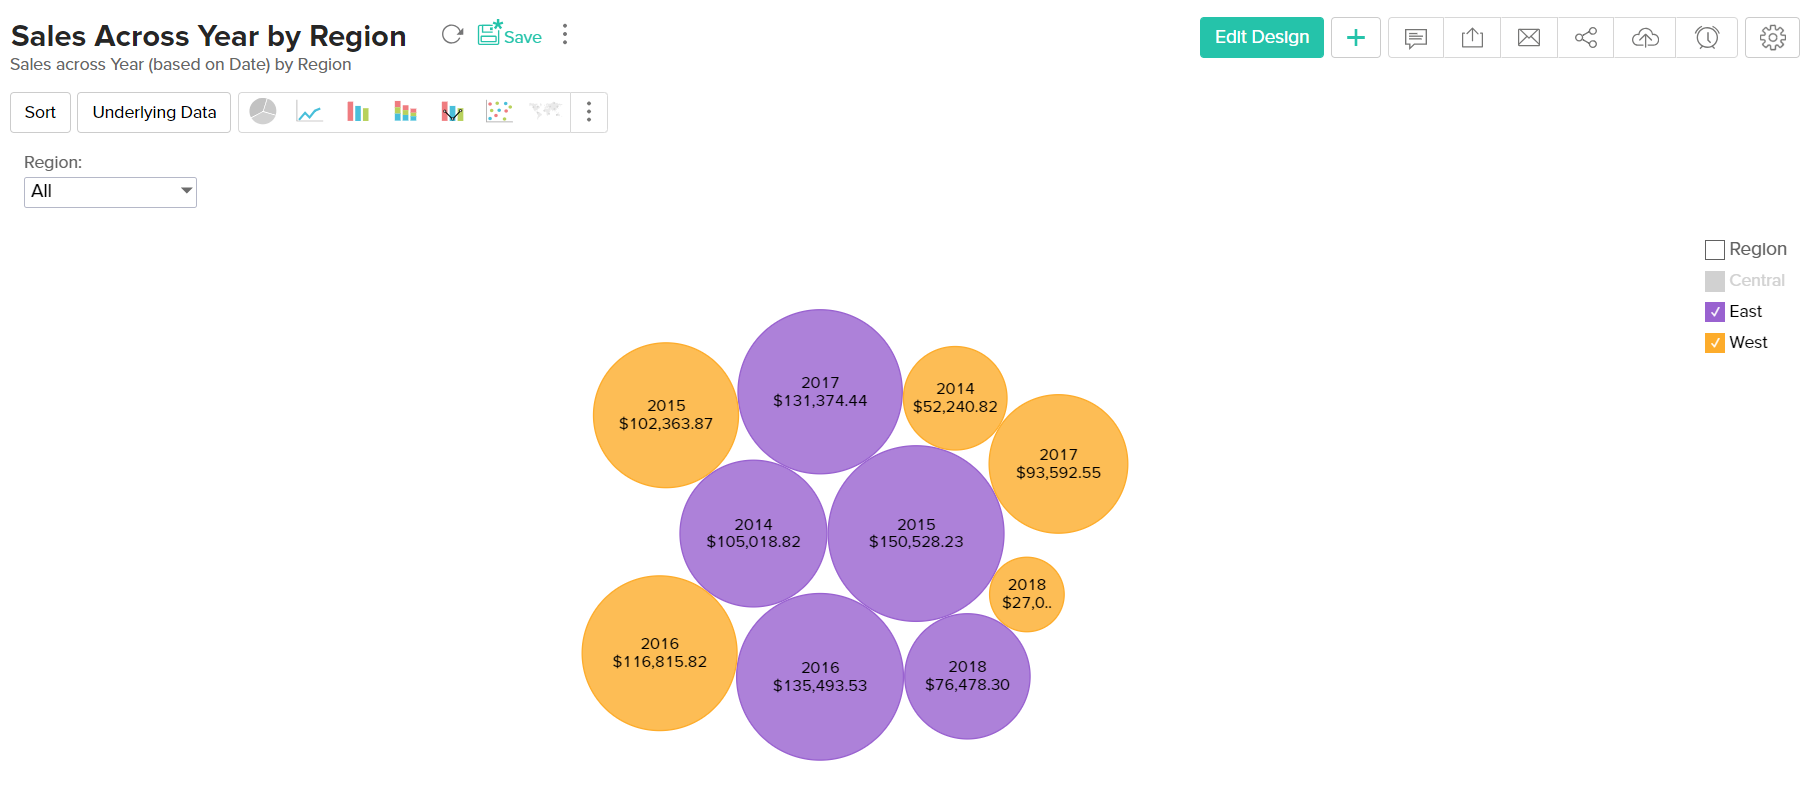
Task: Click the grey Central legend swatch
Action: (1714, 281)
